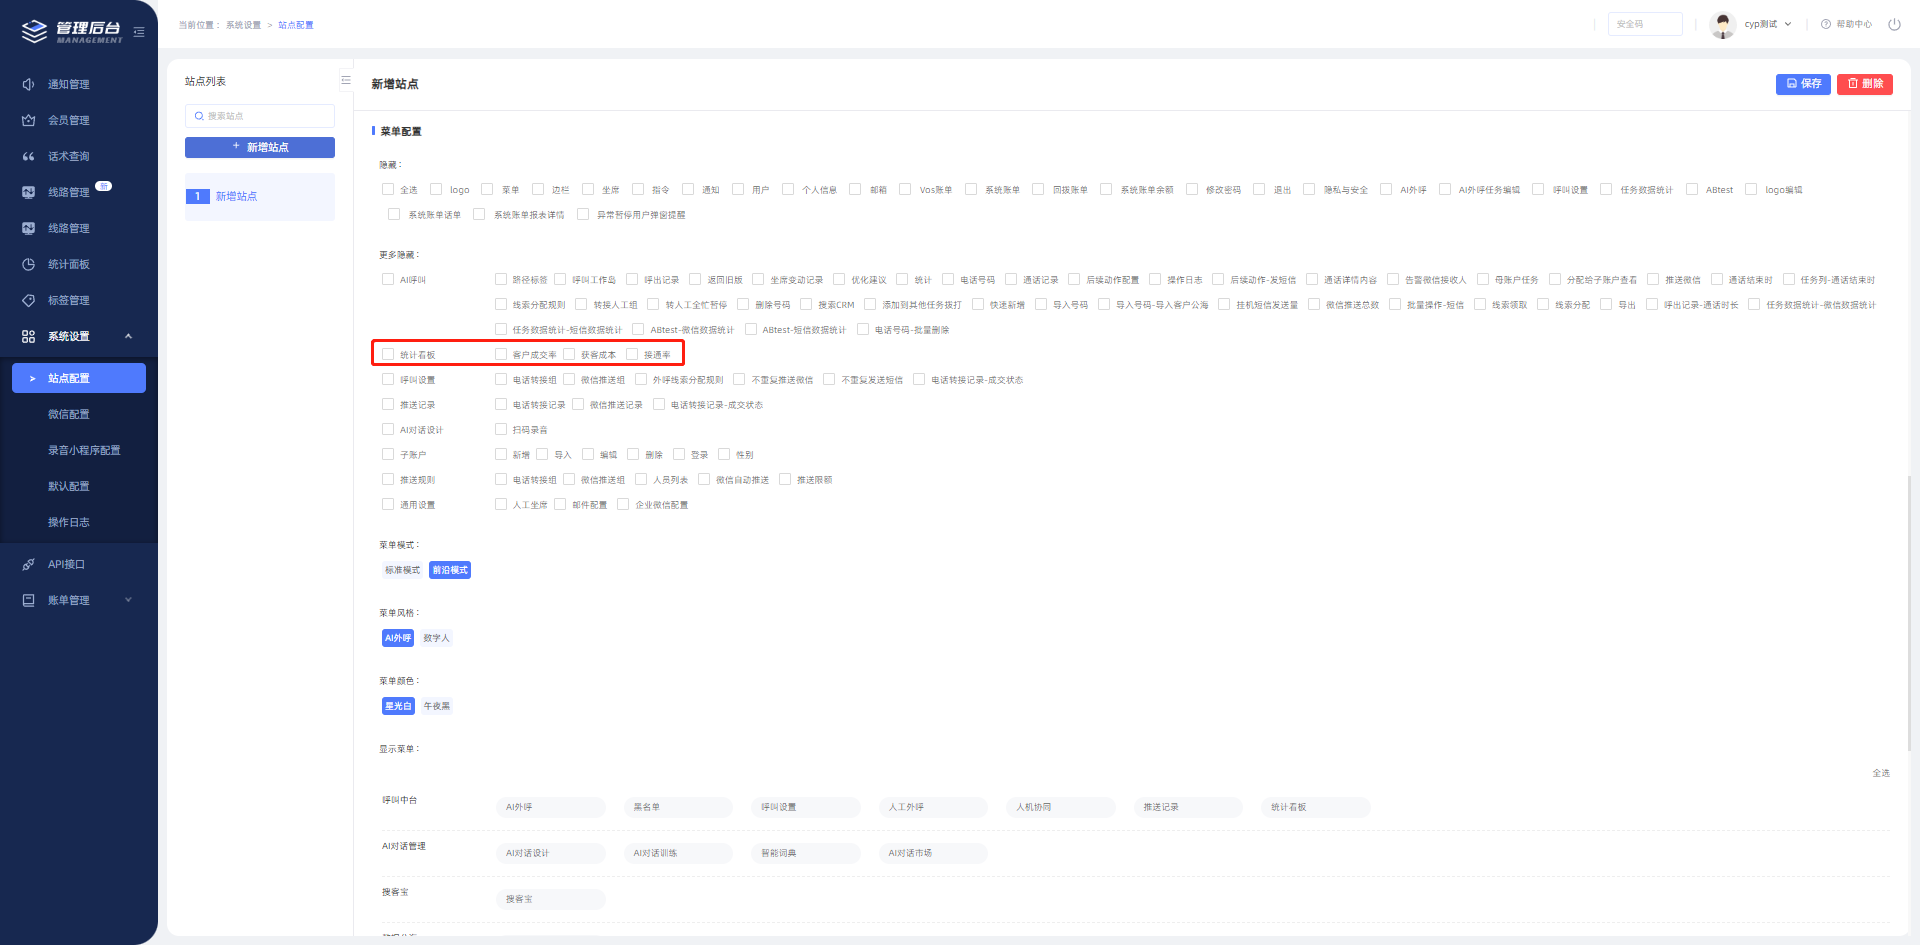Viewport: 1920px width, 945px height.
Task: Check the 客户成交率 checkbox
Action: [x=501, y=354]
